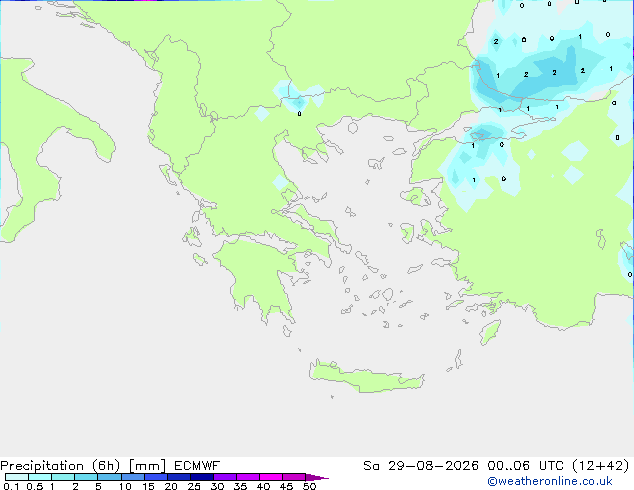Click the legend value label '25'
Screen dimensions: 634x490
tap(194, 486)
